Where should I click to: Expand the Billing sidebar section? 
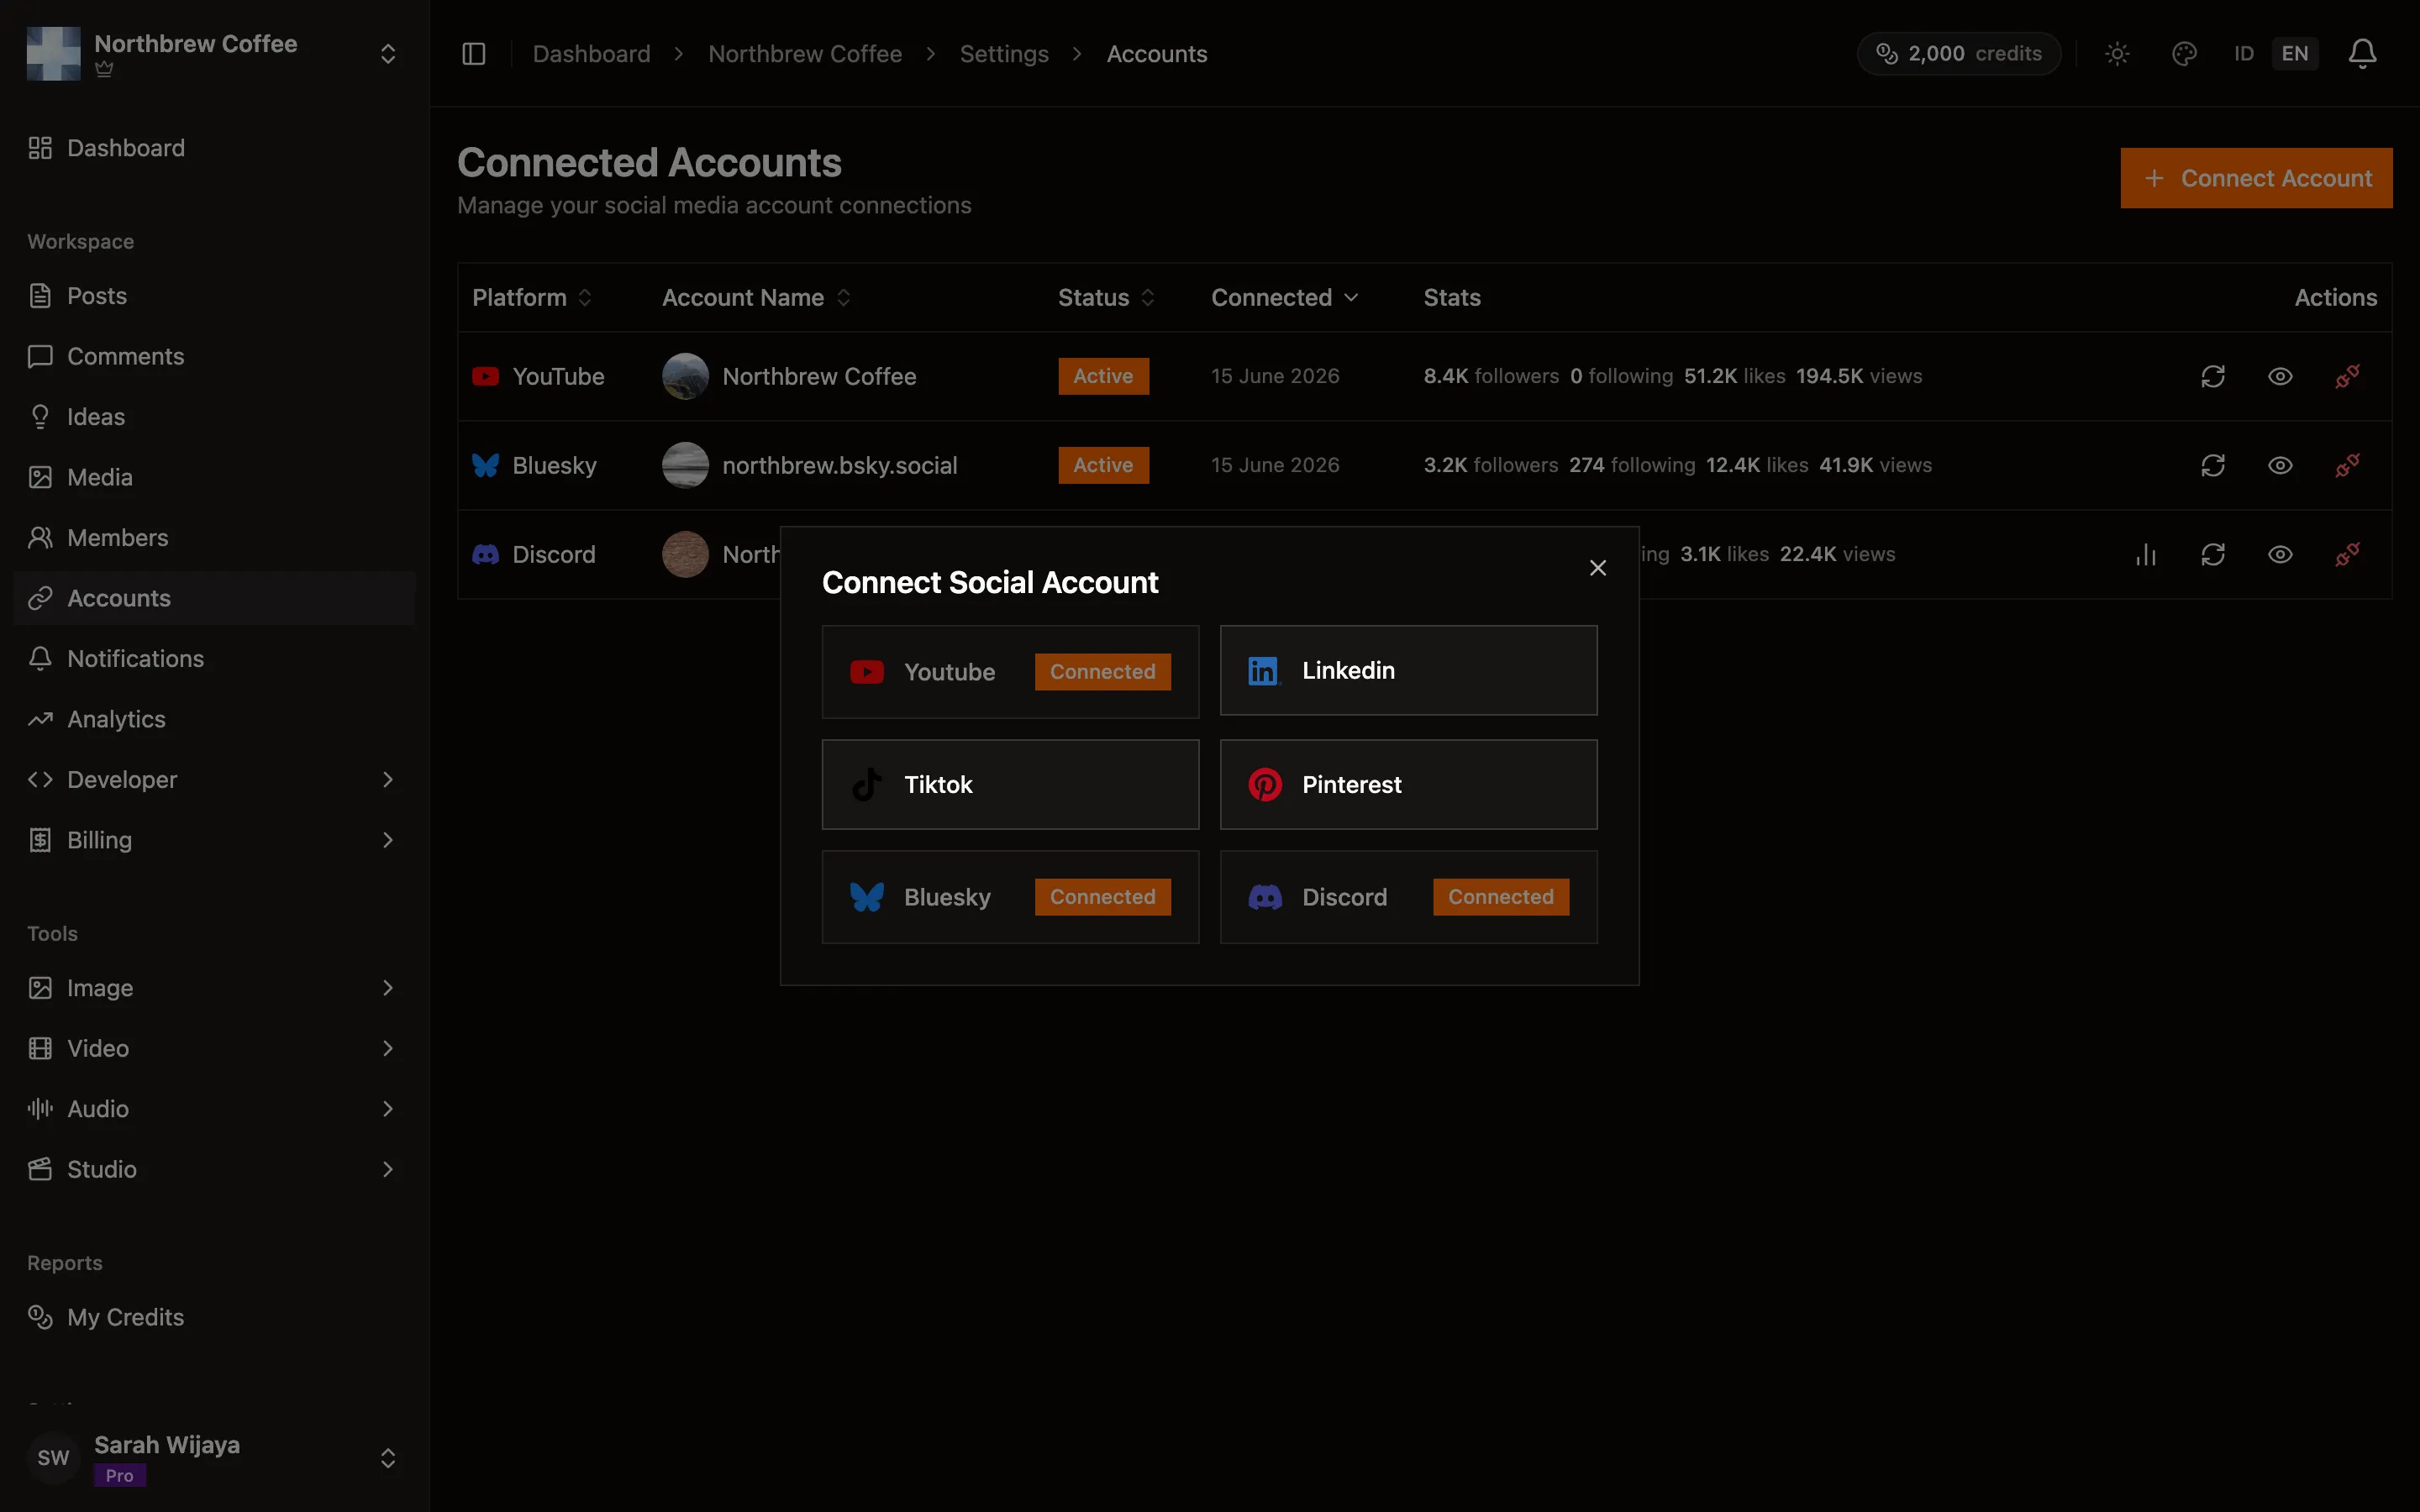click(x=214, y=840)
